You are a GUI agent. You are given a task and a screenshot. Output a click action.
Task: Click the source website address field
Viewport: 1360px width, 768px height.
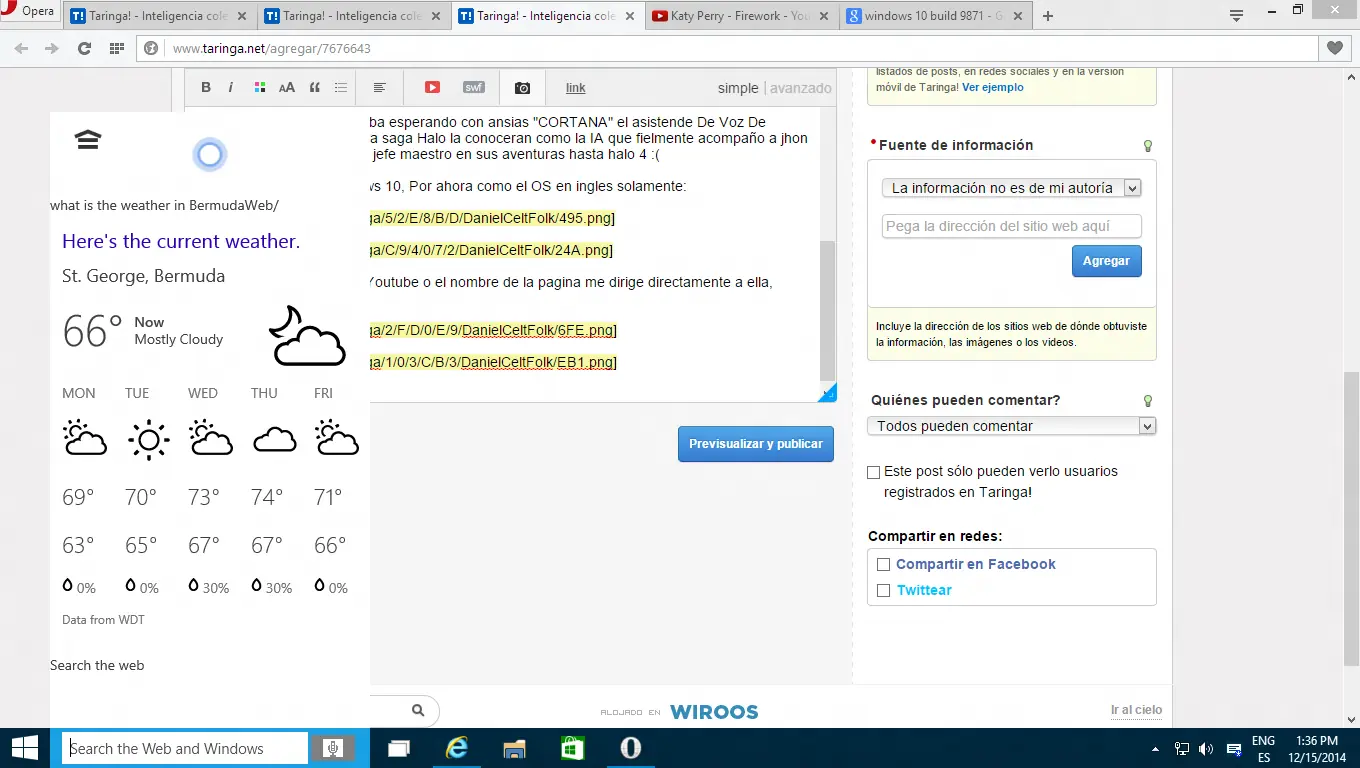coord(1011,226)
